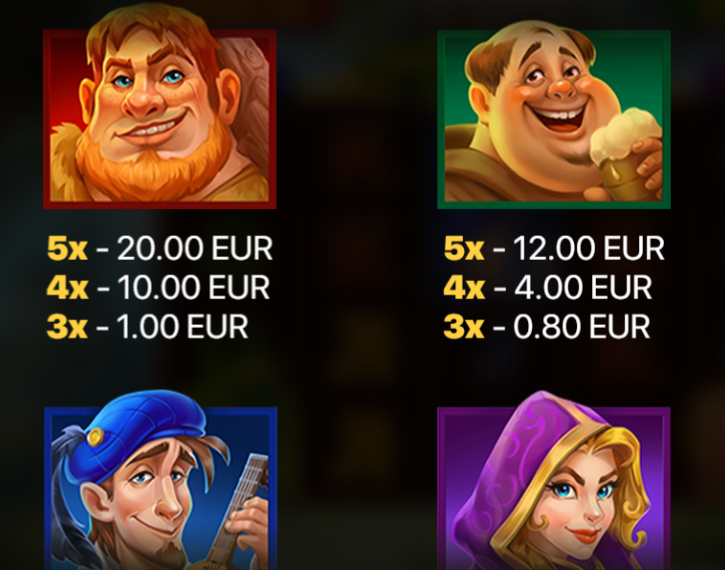The height and width of the screenshot is (570, 725).
Task: Click the yellow 3x label under monk
Action: 464,327
